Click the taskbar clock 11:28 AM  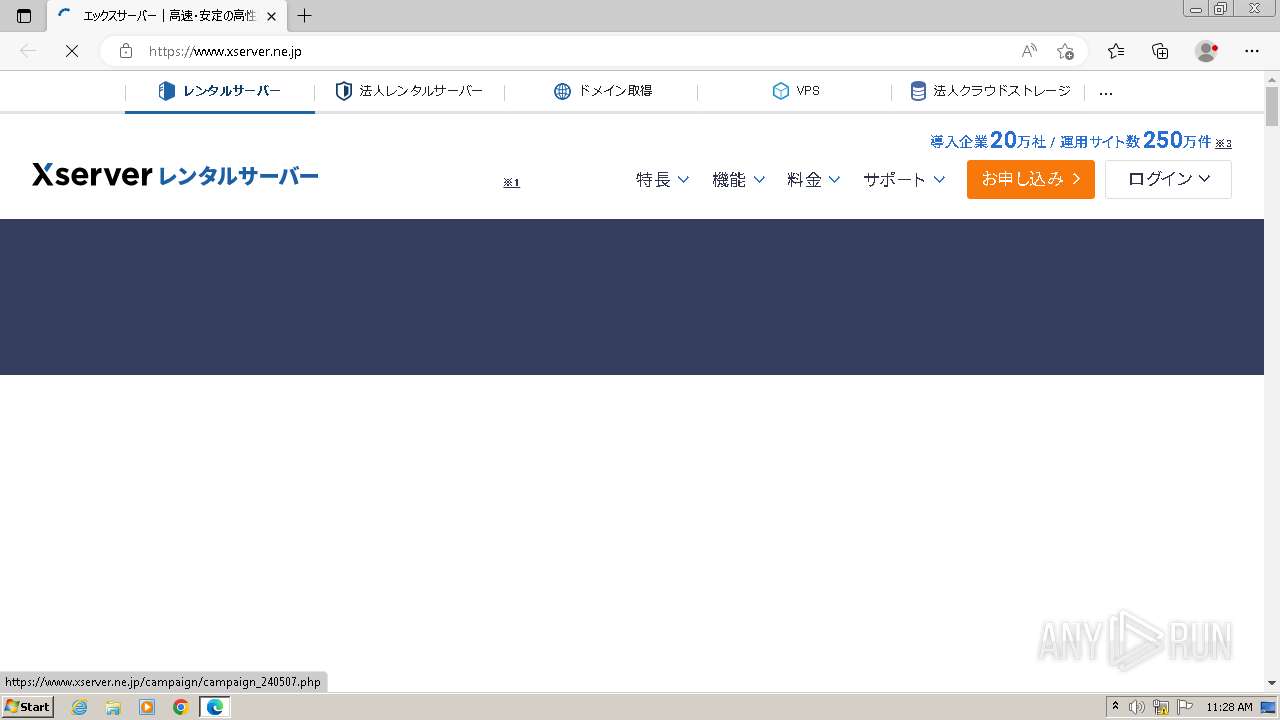[1229, 707]
